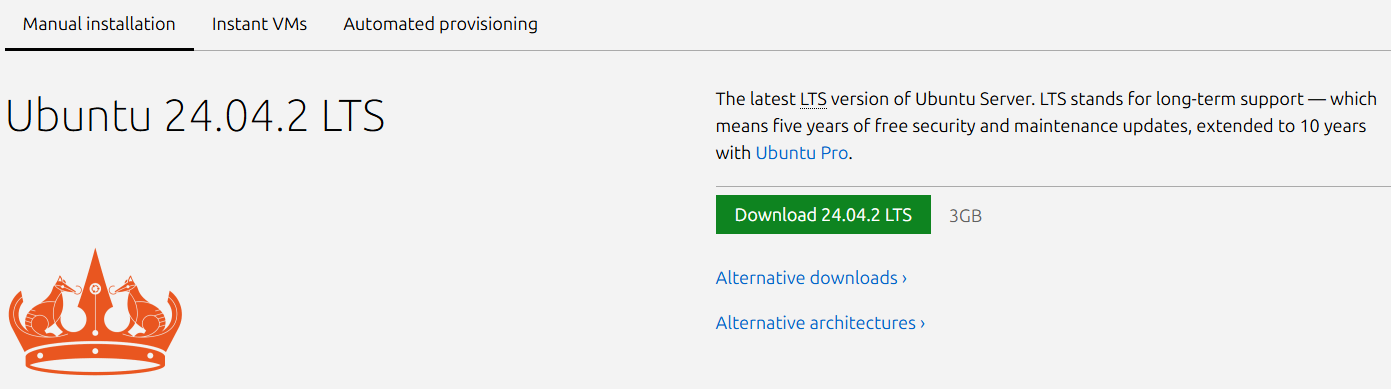
Task: Switch to the Instant VMs tab
Action: coord(259,24)
